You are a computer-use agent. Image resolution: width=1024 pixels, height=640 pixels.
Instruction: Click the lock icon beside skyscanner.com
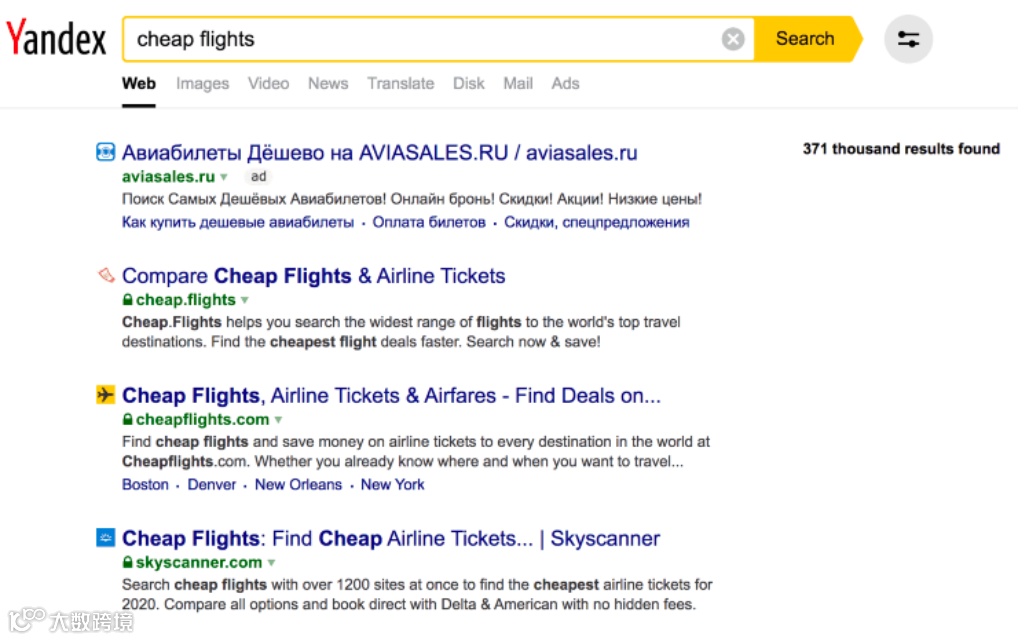point(127,562)
